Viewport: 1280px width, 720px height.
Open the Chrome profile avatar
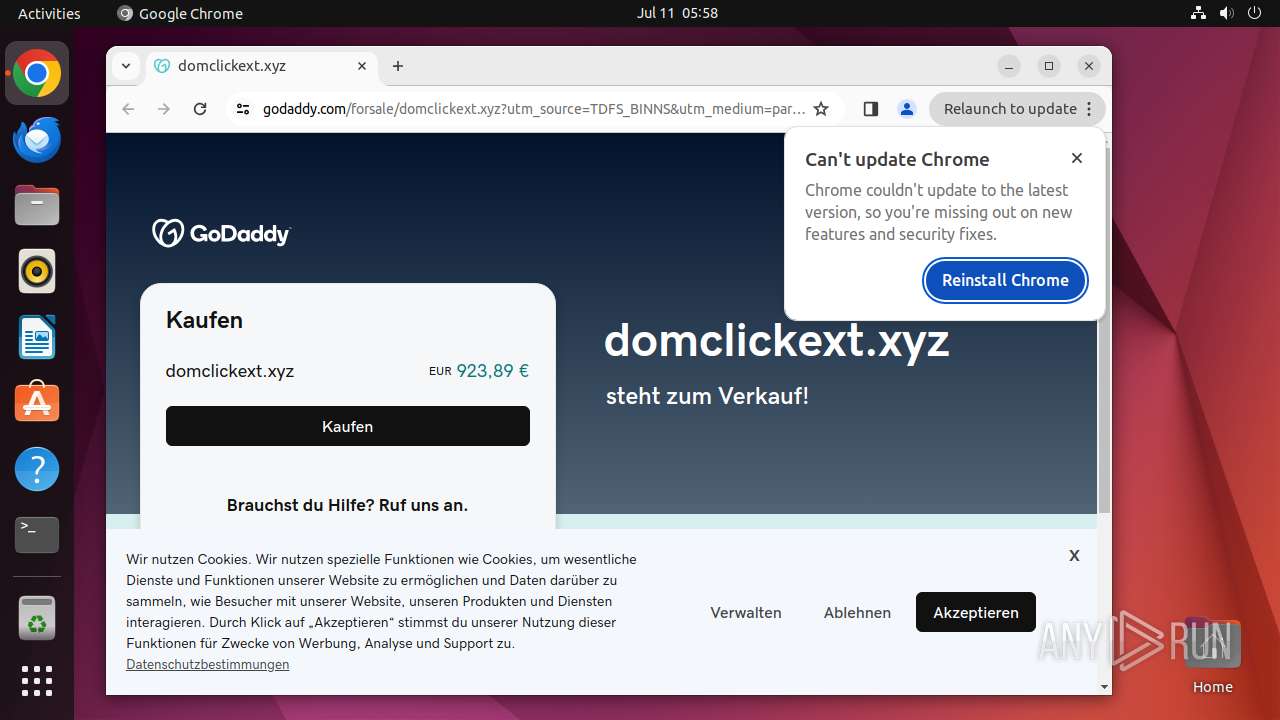pos(907,109)
